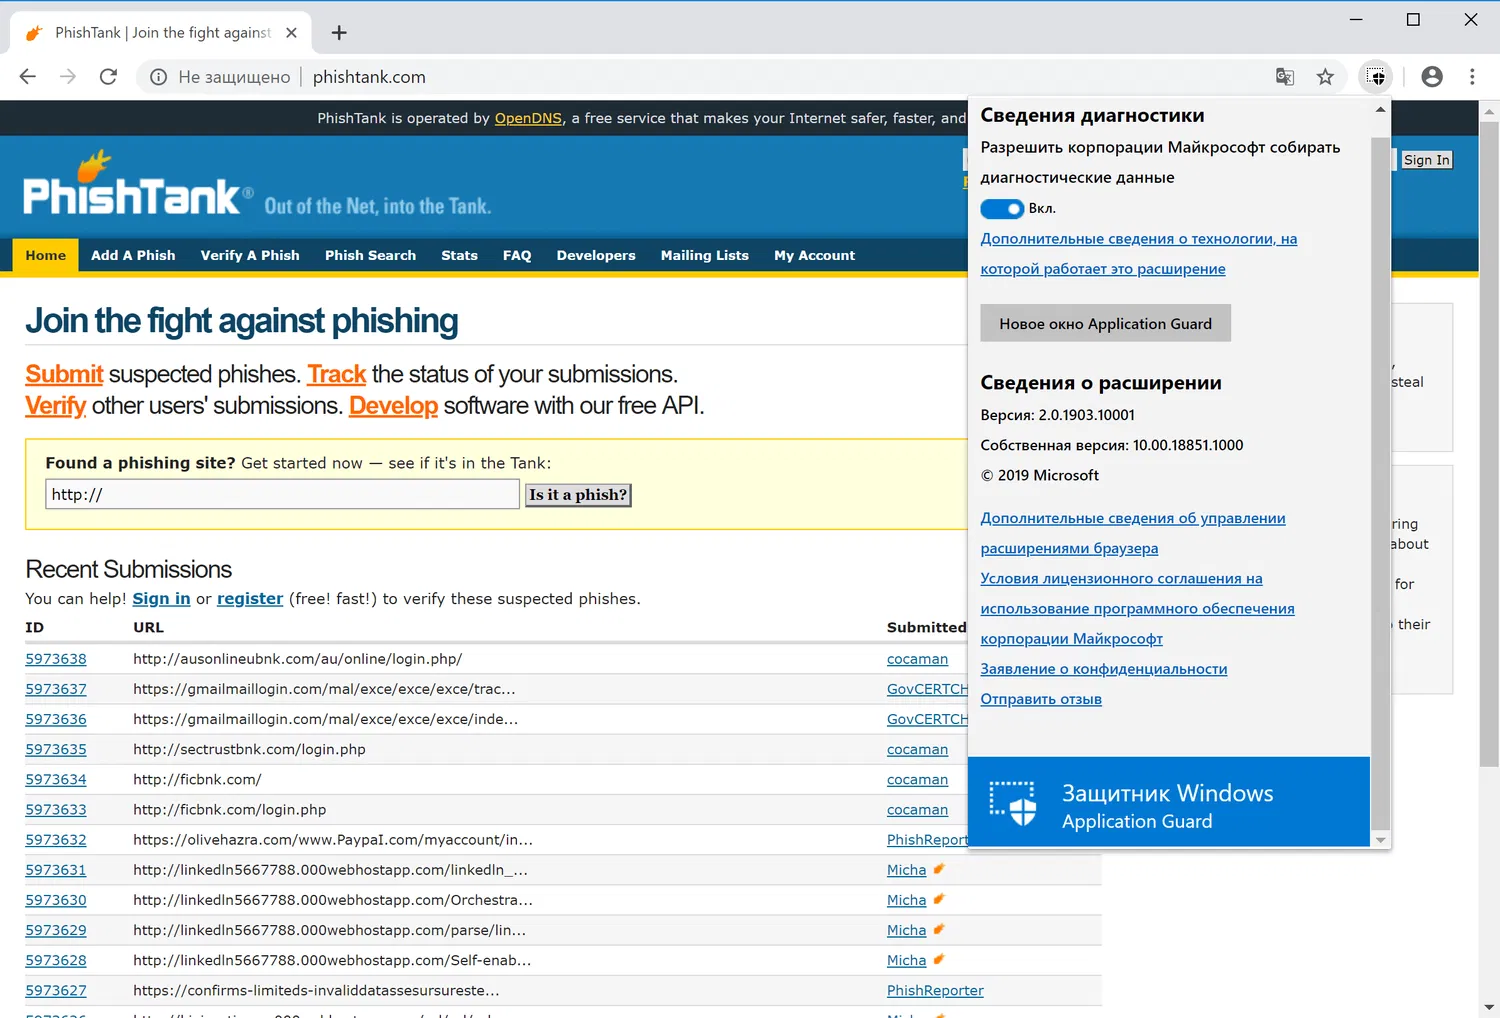Open Micha profile for submission 5973631
Image resolution: width=1500 pixels, height=1018 pixels.
[906, 870]
